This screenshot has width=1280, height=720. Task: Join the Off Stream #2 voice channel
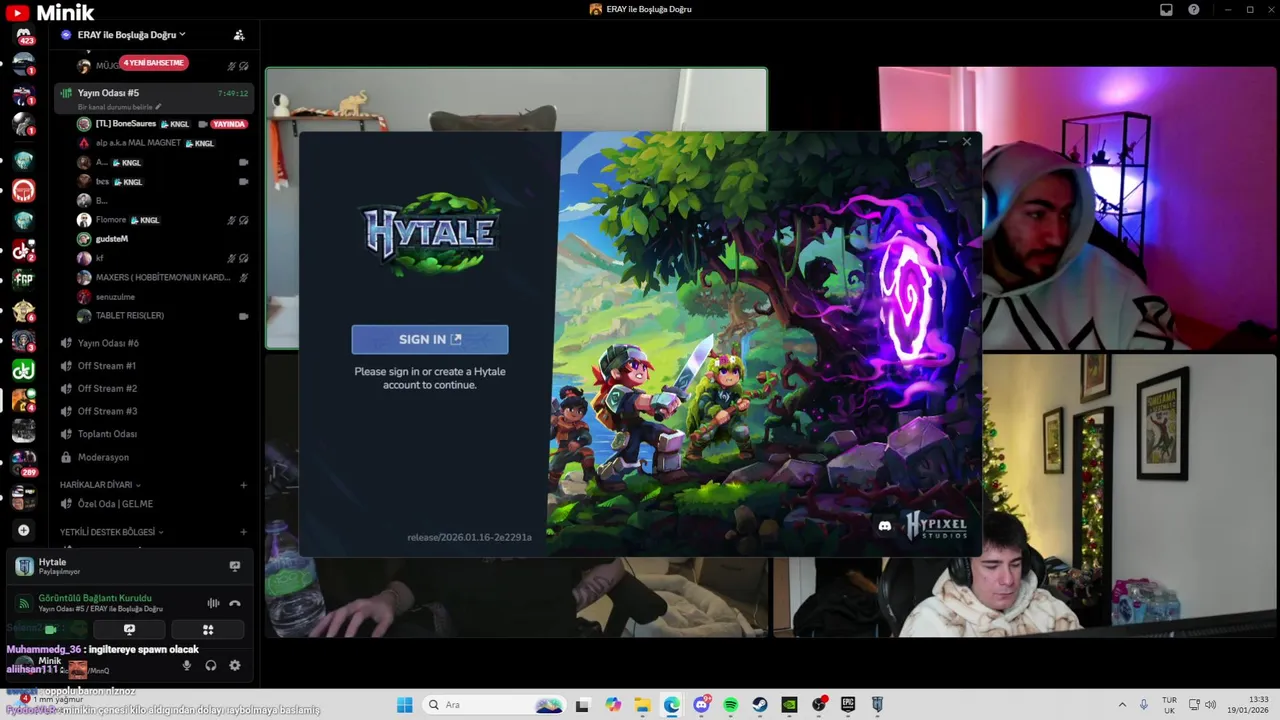click(x=107, y=388)
